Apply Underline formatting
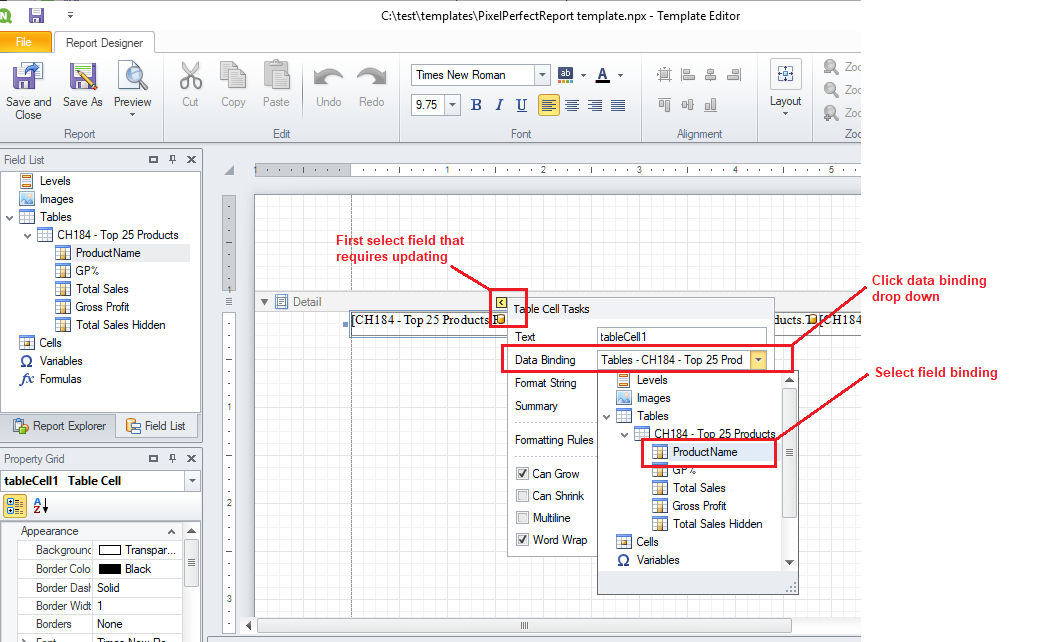The height and width of the screenshot is (642, 1042). (522, 105)
